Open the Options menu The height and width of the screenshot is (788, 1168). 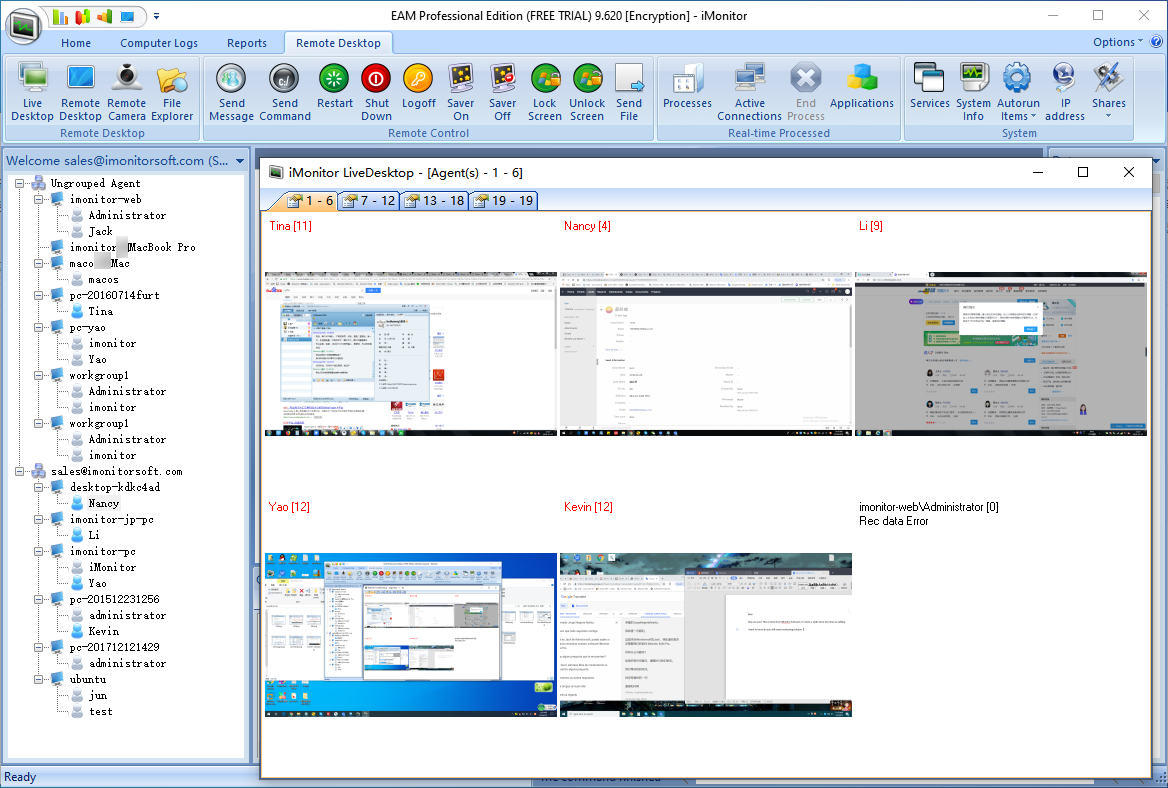pyautogui.click(x=1117, y=42)
